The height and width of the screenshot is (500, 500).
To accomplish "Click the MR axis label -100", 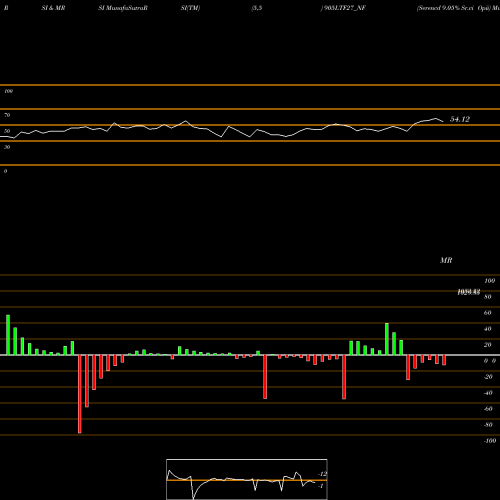I will [x=490, y=441].
